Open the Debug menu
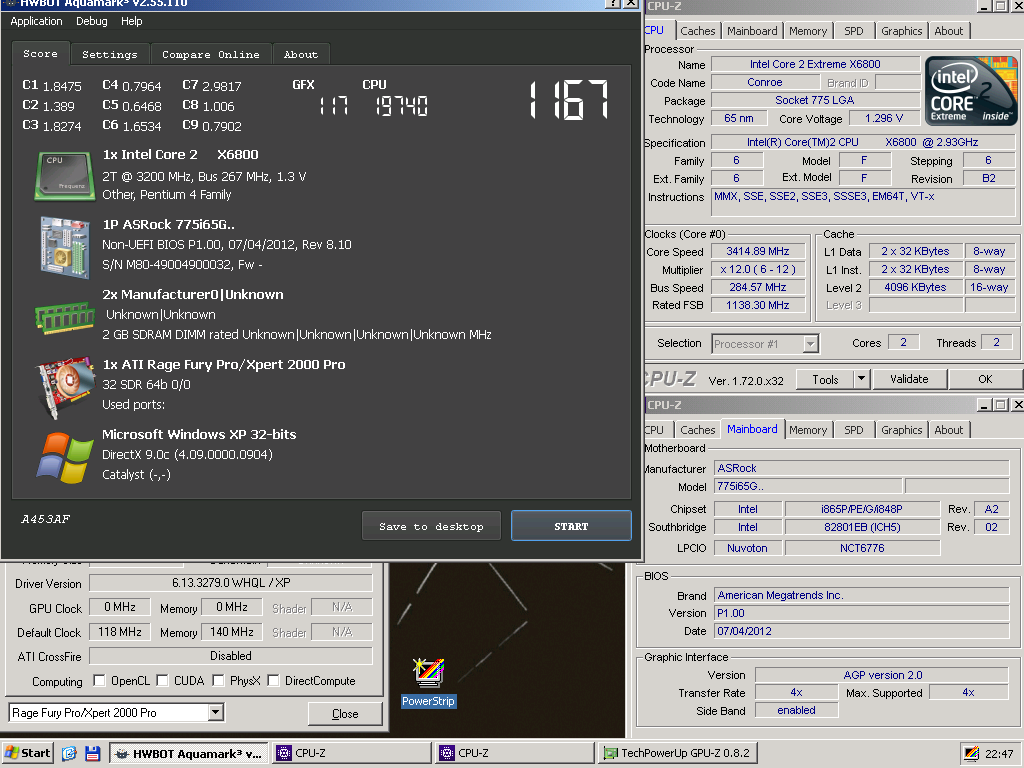 point(91,21)
